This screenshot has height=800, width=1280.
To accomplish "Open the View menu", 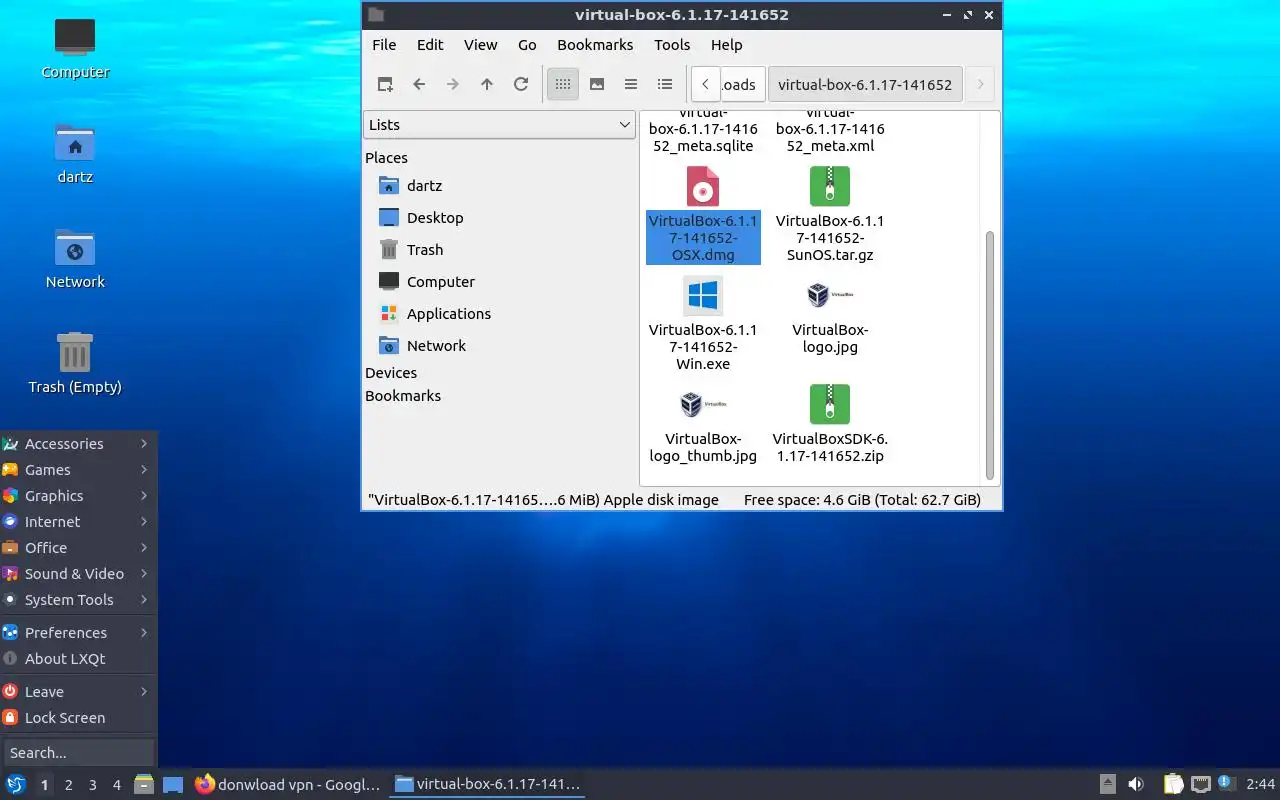I will click(x=480, y=45).
